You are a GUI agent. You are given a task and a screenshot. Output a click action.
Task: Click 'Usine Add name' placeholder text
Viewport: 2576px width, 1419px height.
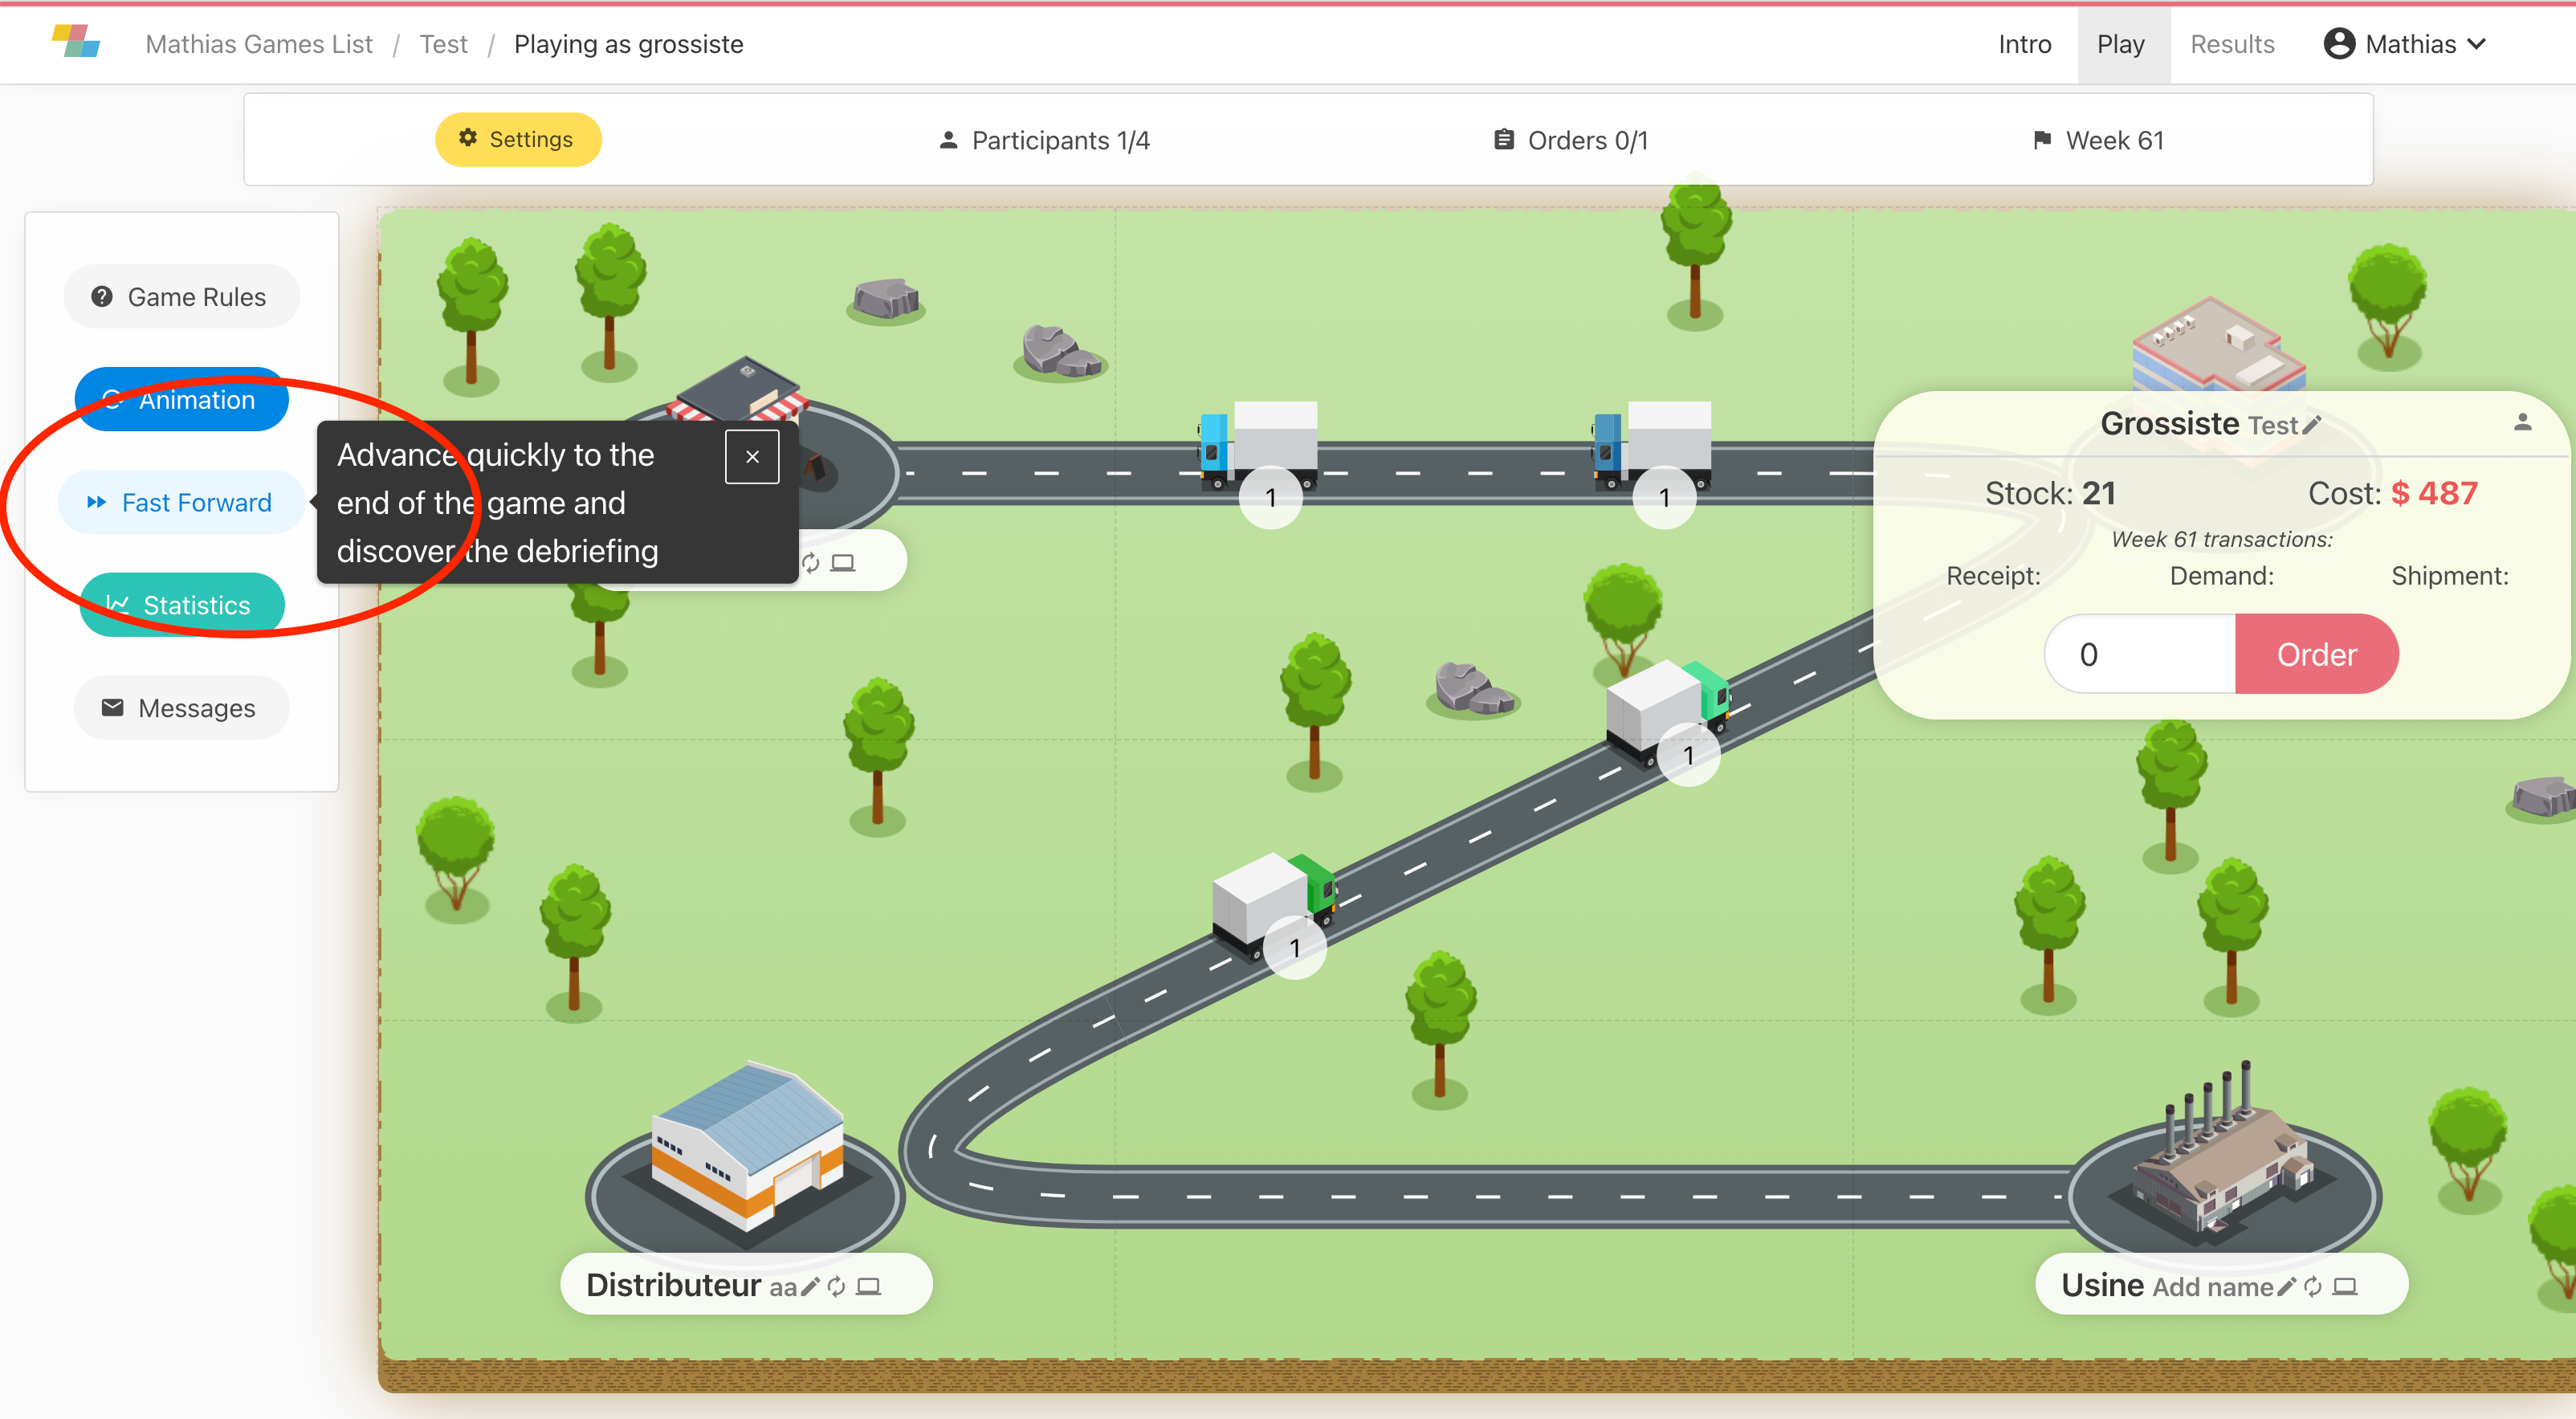point(2167,1285)
